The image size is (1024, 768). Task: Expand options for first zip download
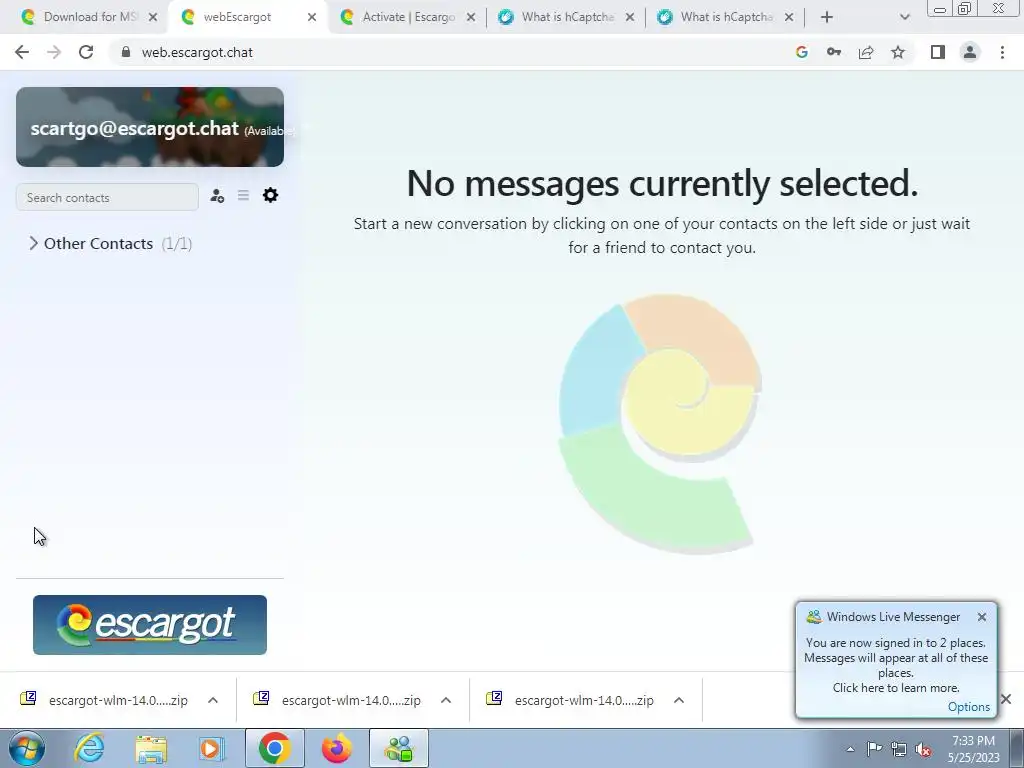coord(213,700)
